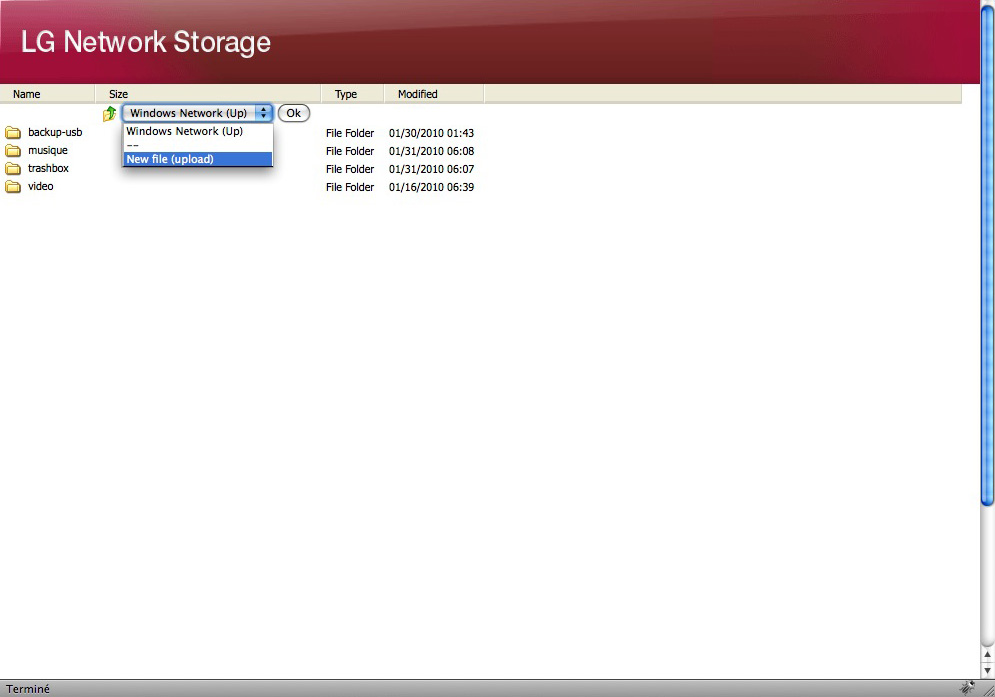995x697 pixels.
Task: Open the Windows Network (Up) dropdown
Action: [197, 113]
